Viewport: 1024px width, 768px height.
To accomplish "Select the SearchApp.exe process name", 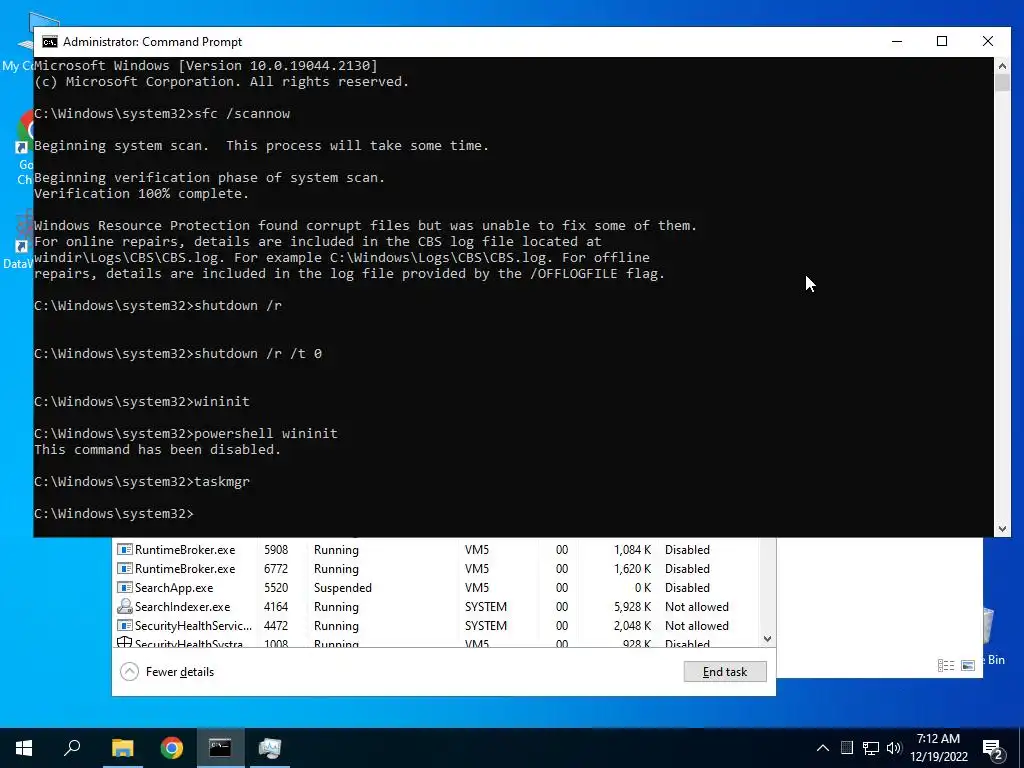I will (x=174, y=588).
